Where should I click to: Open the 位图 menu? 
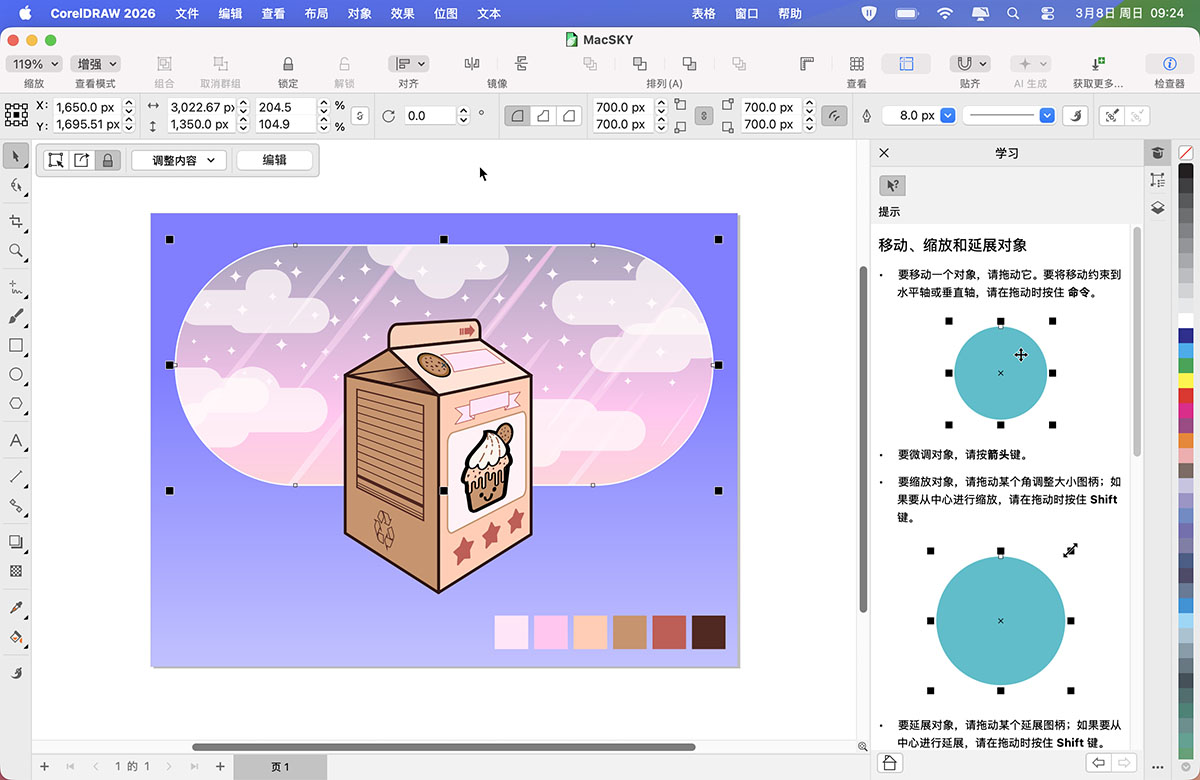click(x=446, y=13)
